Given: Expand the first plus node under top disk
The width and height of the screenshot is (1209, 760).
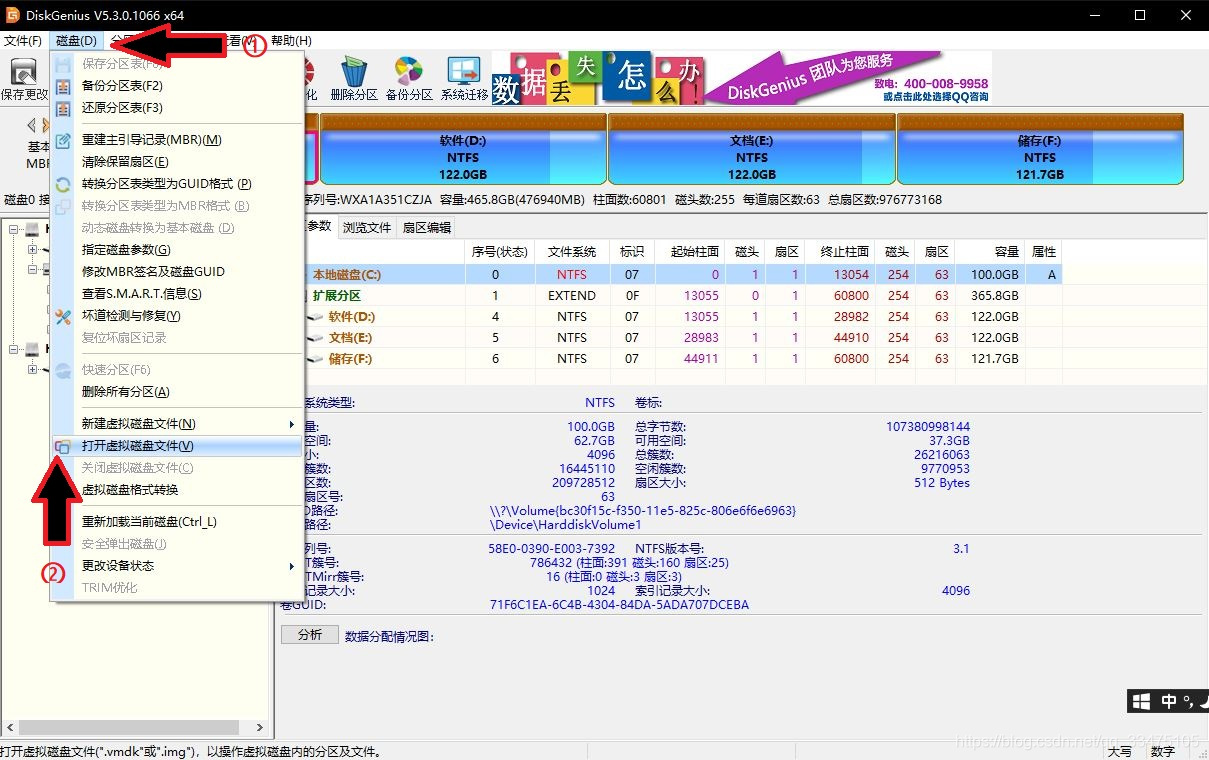Looking at the screenshot, I should click(33, 250).
